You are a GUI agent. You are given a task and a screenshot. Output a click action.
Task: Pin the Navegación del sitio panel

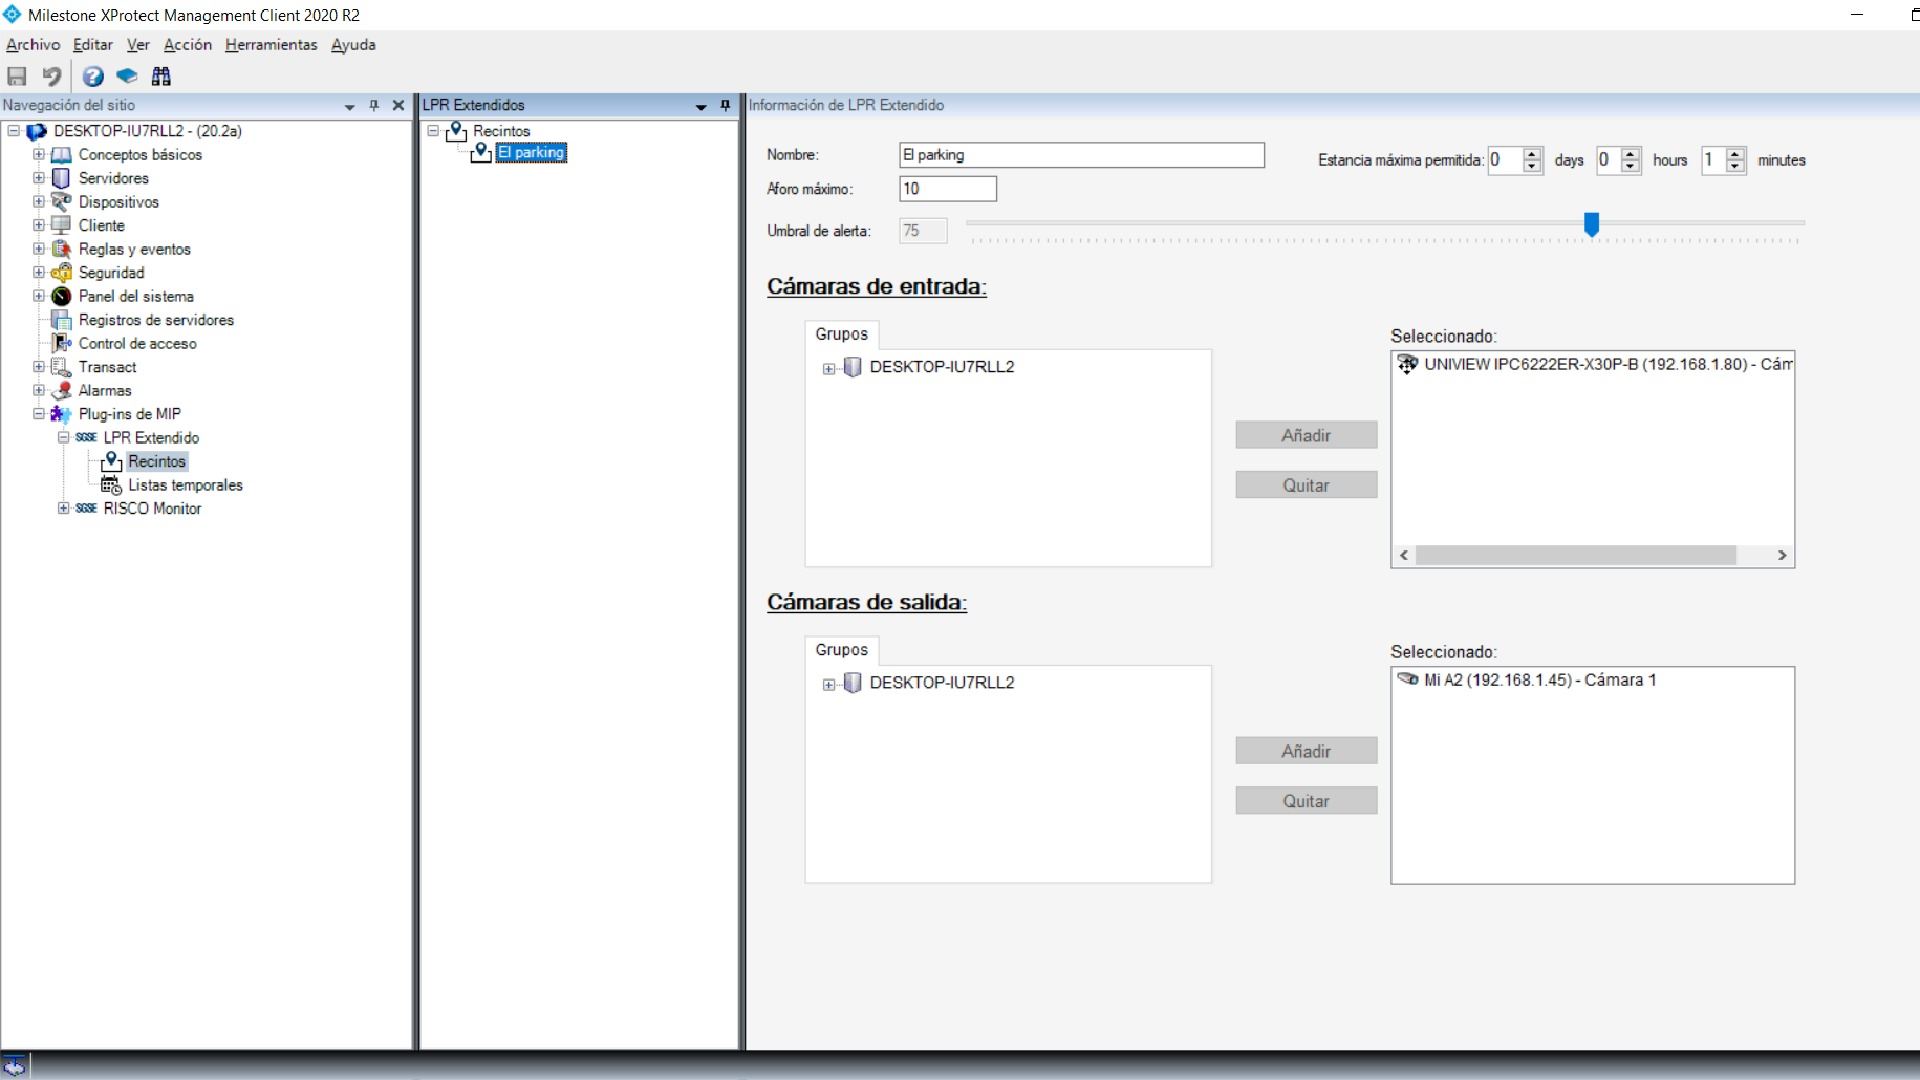click(x=374, y=105)
